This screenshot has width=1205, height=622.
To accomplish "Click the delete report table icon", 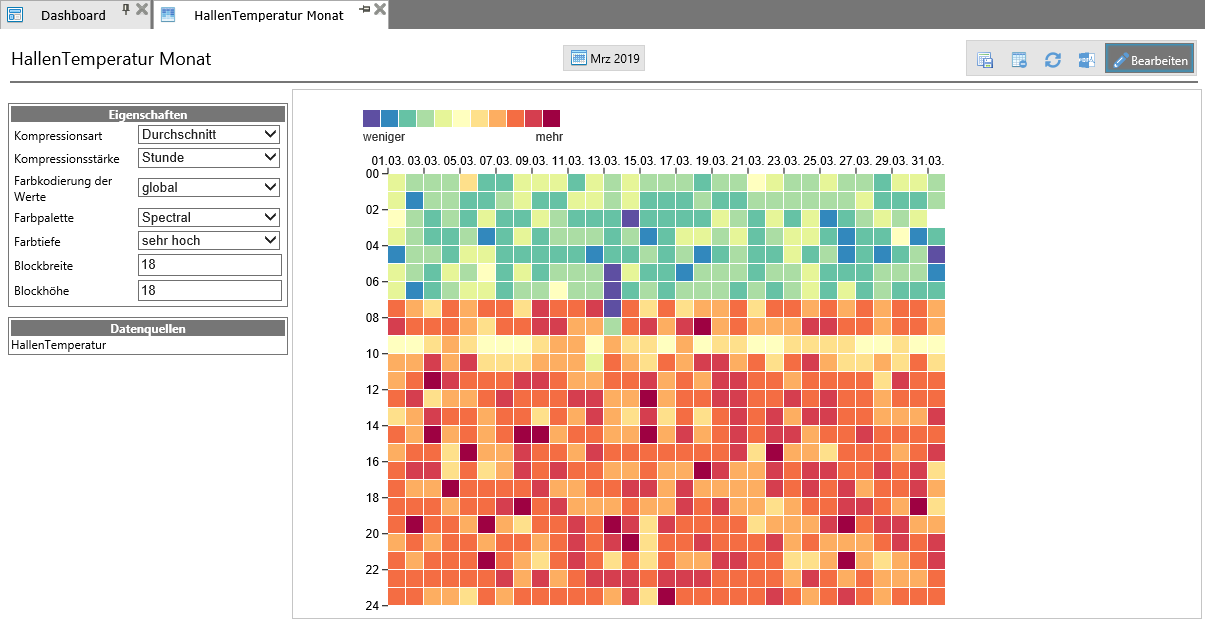I will click(1019, 60).
